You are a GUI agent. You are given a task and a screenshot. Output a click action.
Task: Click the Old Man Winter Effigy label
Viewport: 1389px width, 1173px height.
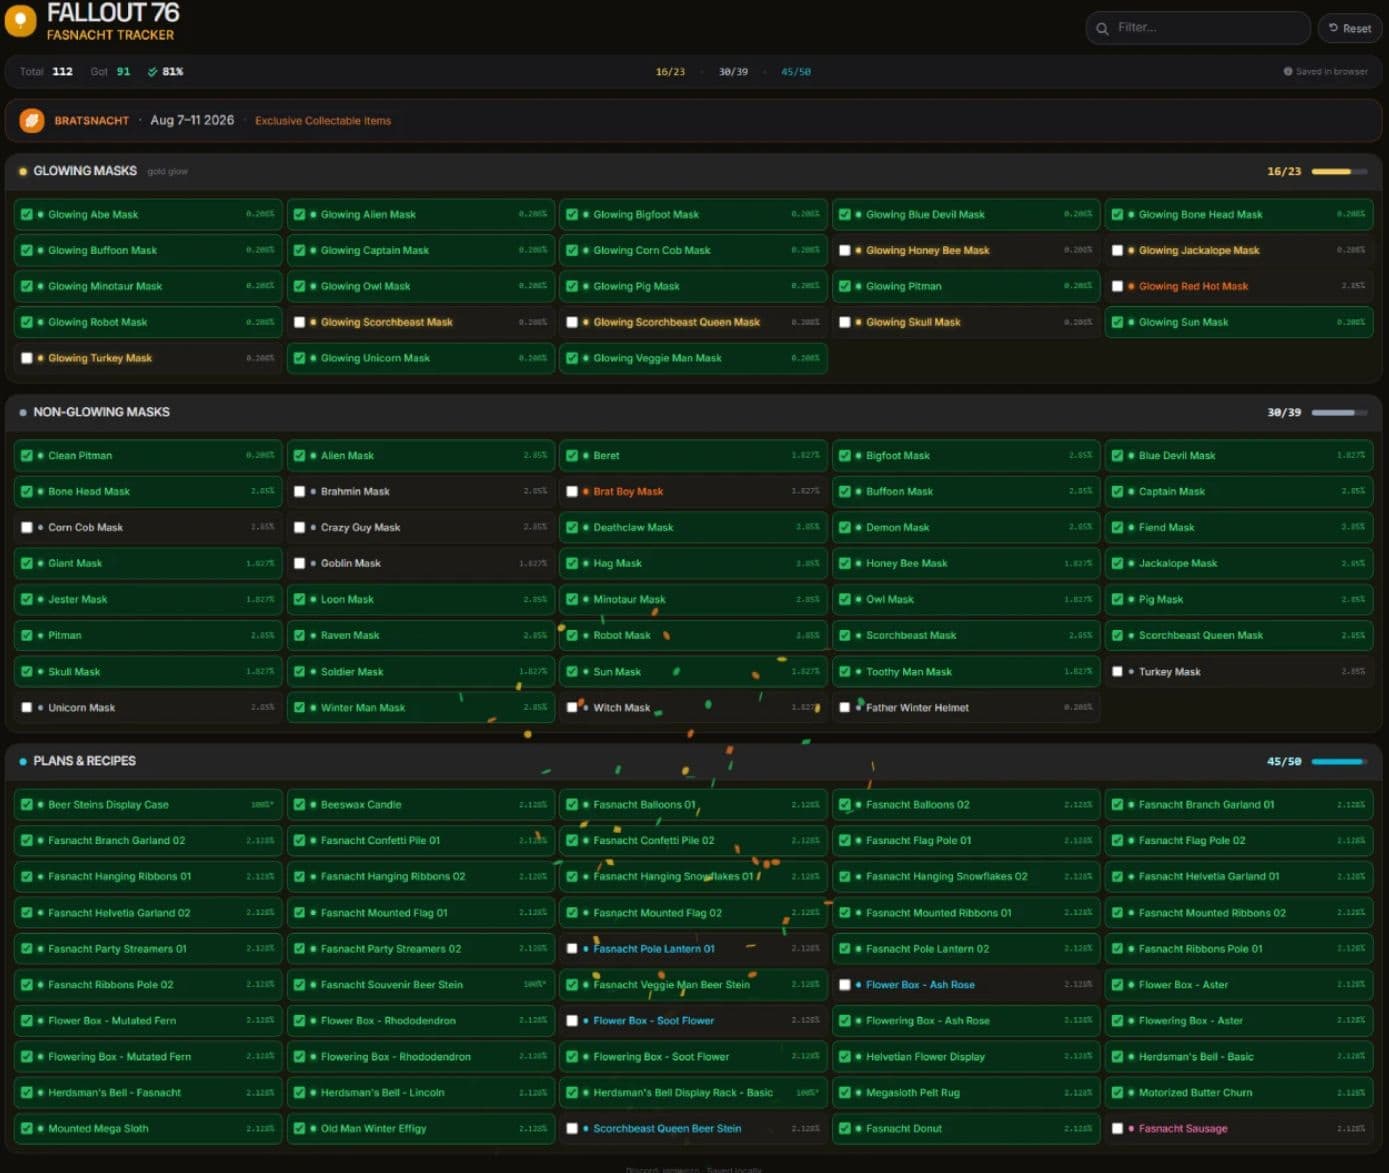pyautogui.click(x=373, y=1129)
